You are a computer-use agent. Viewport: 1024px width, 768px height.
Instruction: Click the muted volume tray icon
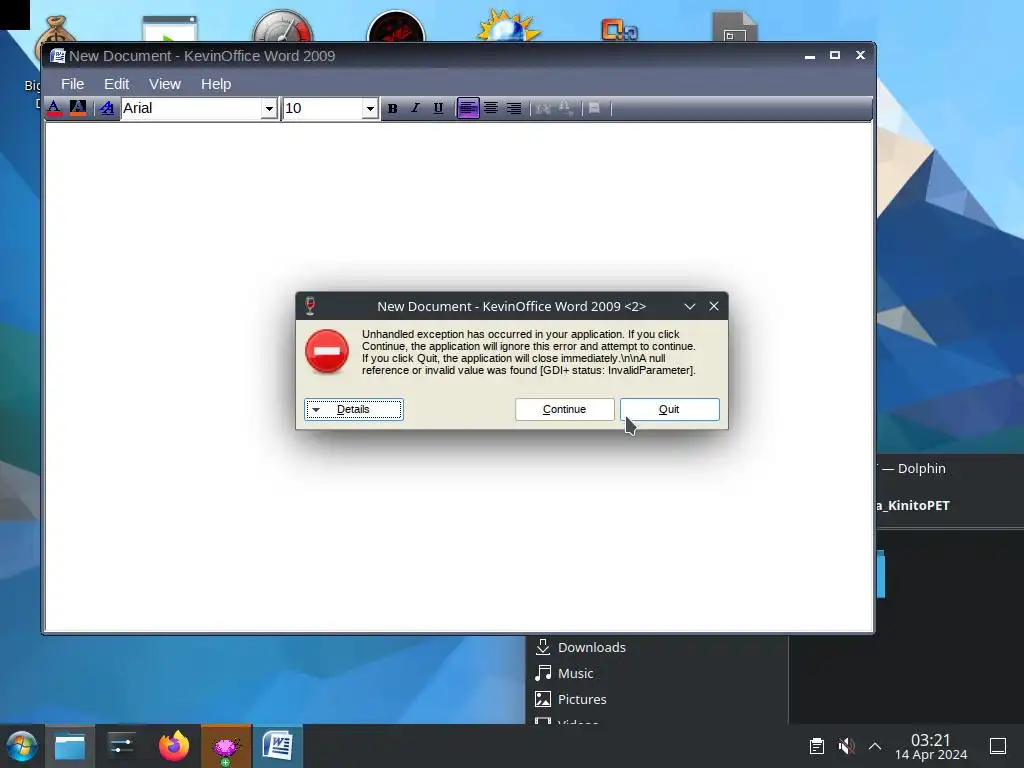(846, 746)
